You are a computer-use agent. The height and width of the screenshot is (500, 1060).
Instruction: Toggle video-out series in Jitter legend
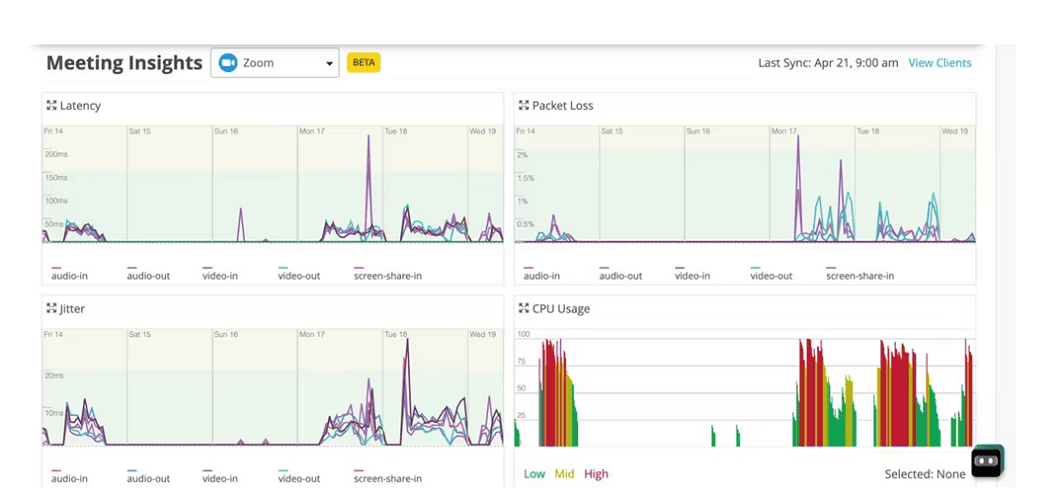coord(299,478)
